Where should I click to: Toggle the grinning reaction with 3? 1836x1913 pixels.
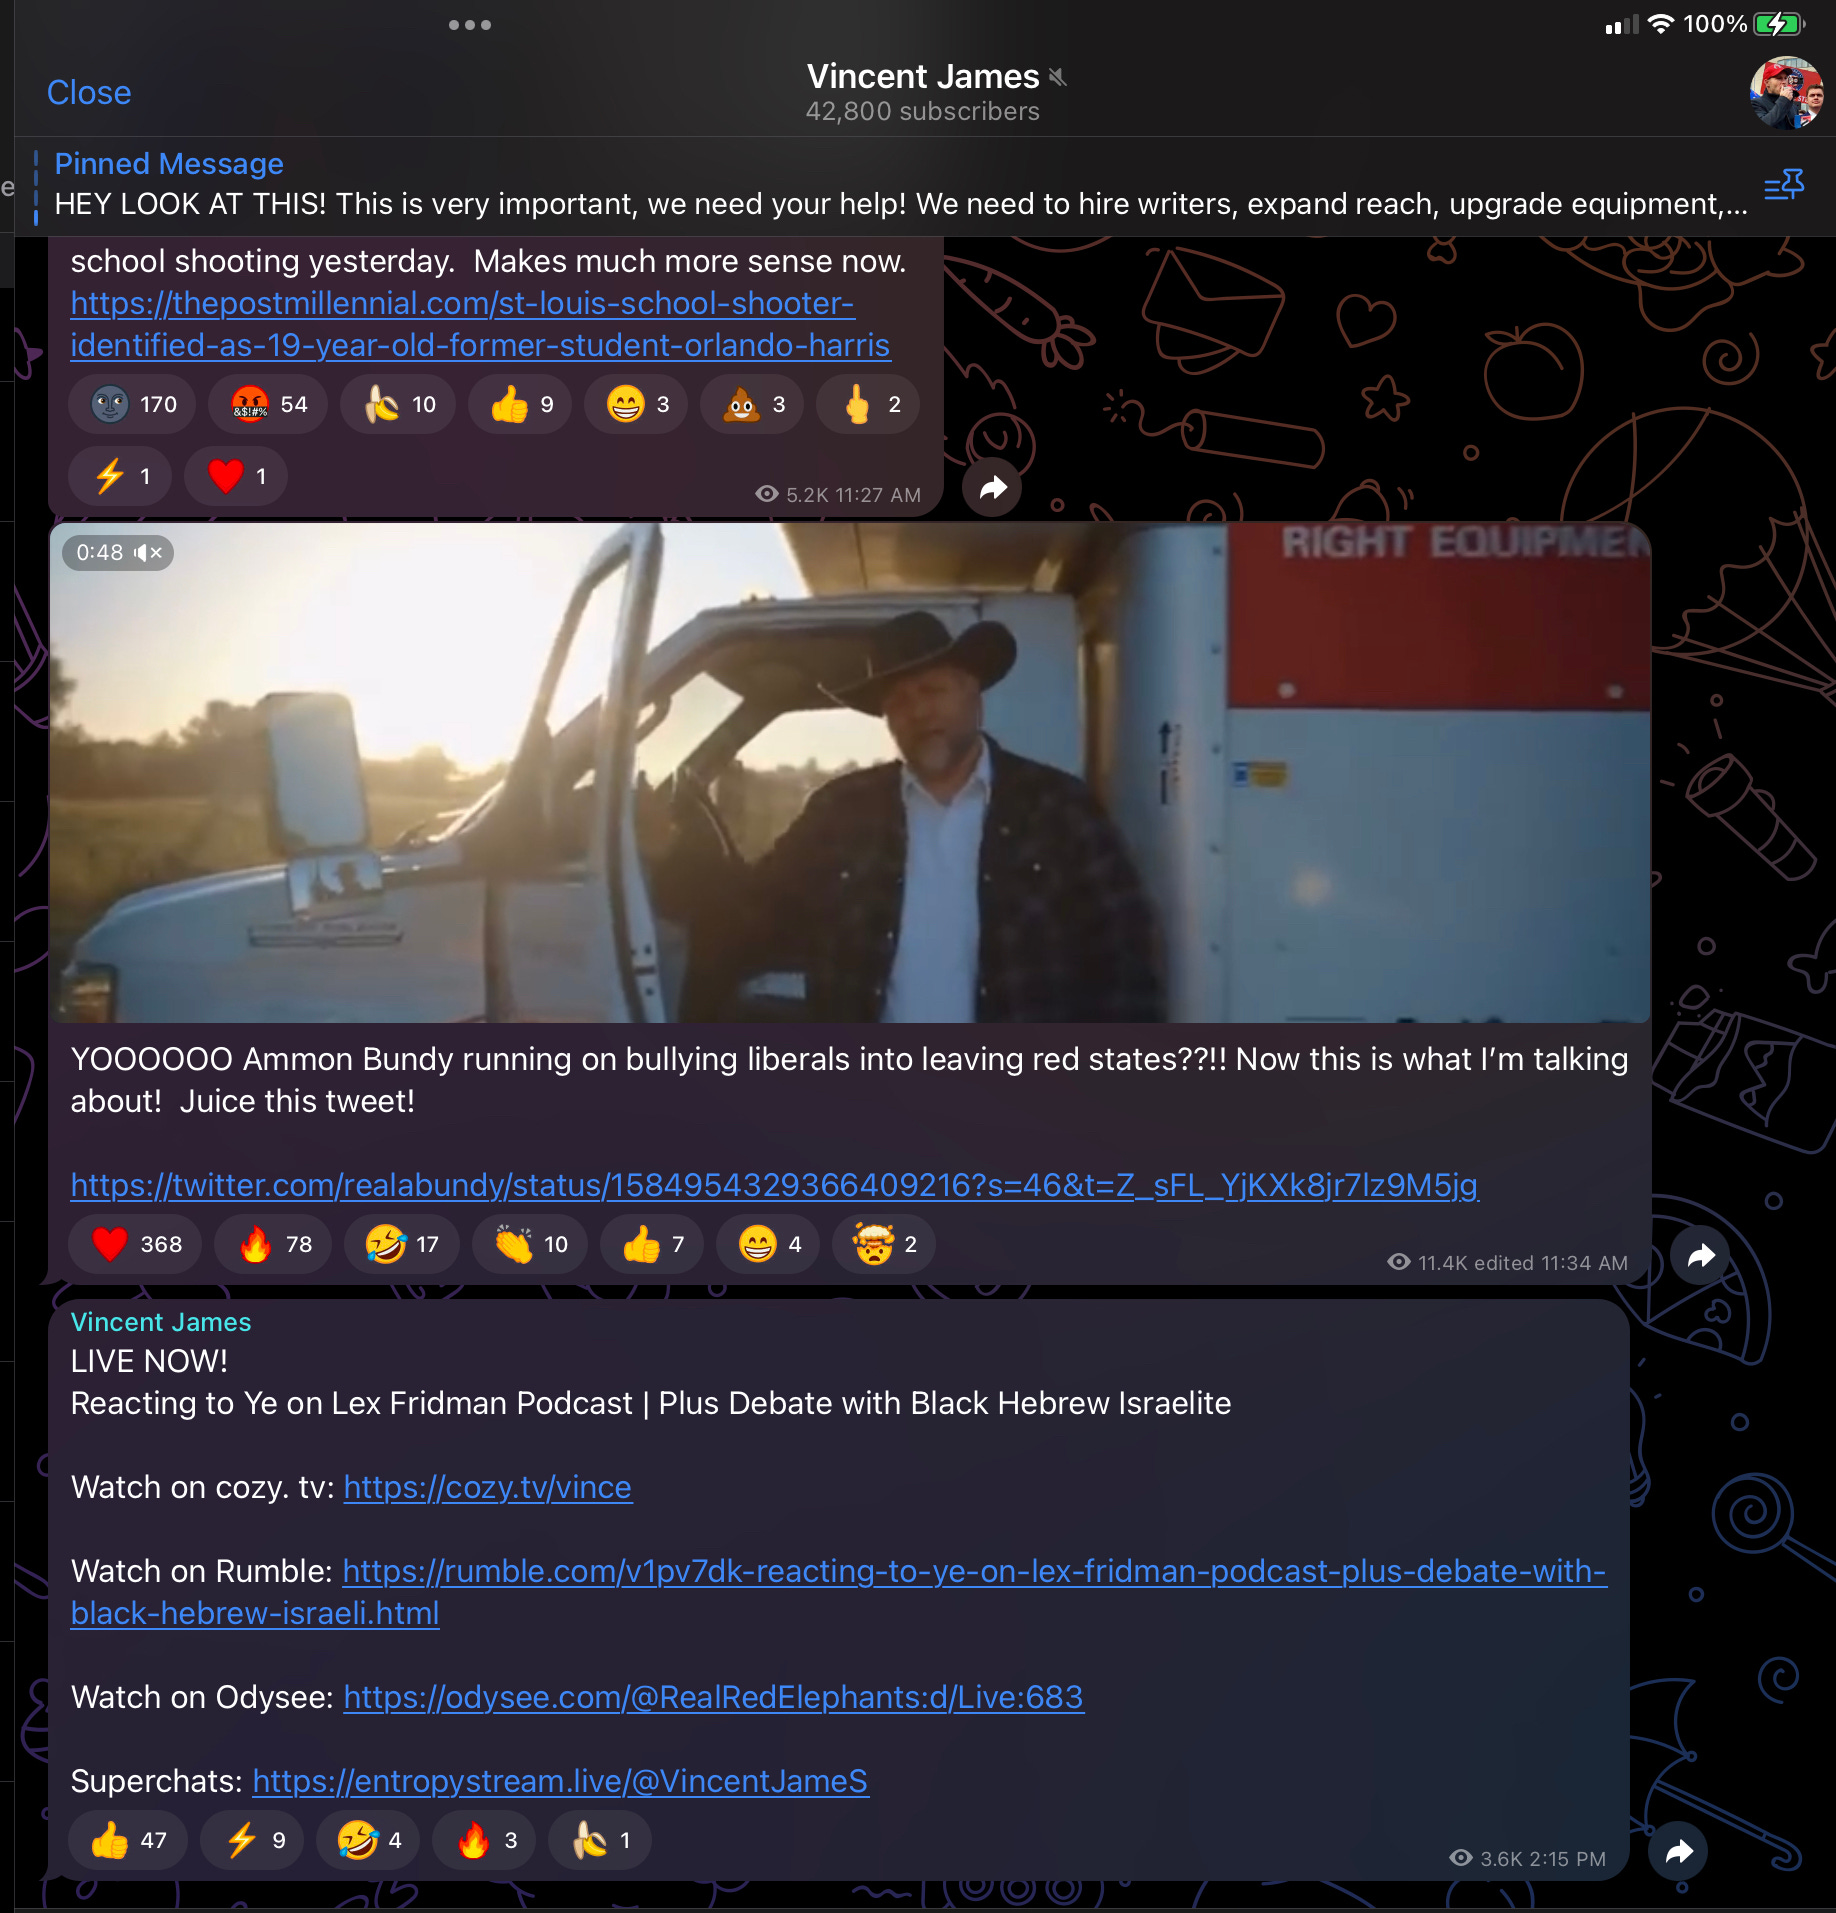click(x=636, y=404)
